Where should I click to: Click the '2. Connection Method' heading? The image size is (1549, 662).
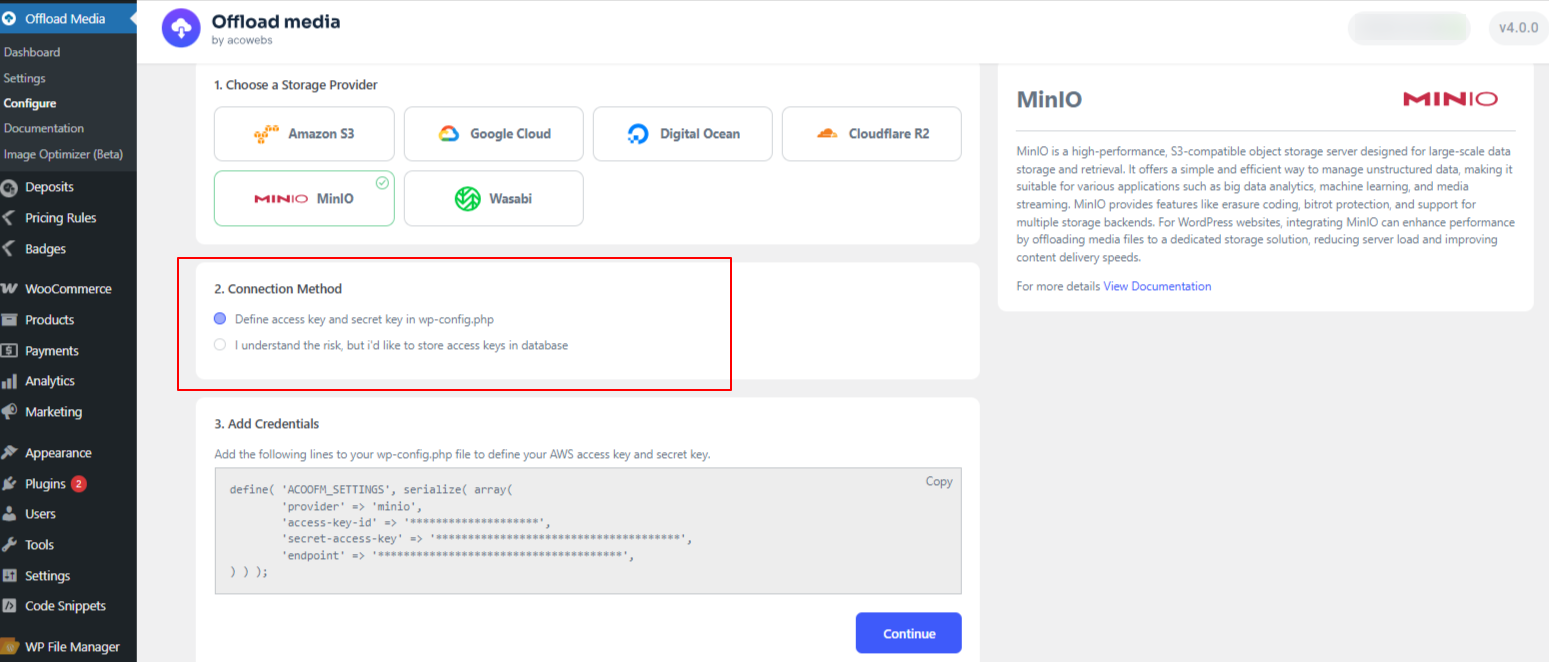tap(278, 289)
